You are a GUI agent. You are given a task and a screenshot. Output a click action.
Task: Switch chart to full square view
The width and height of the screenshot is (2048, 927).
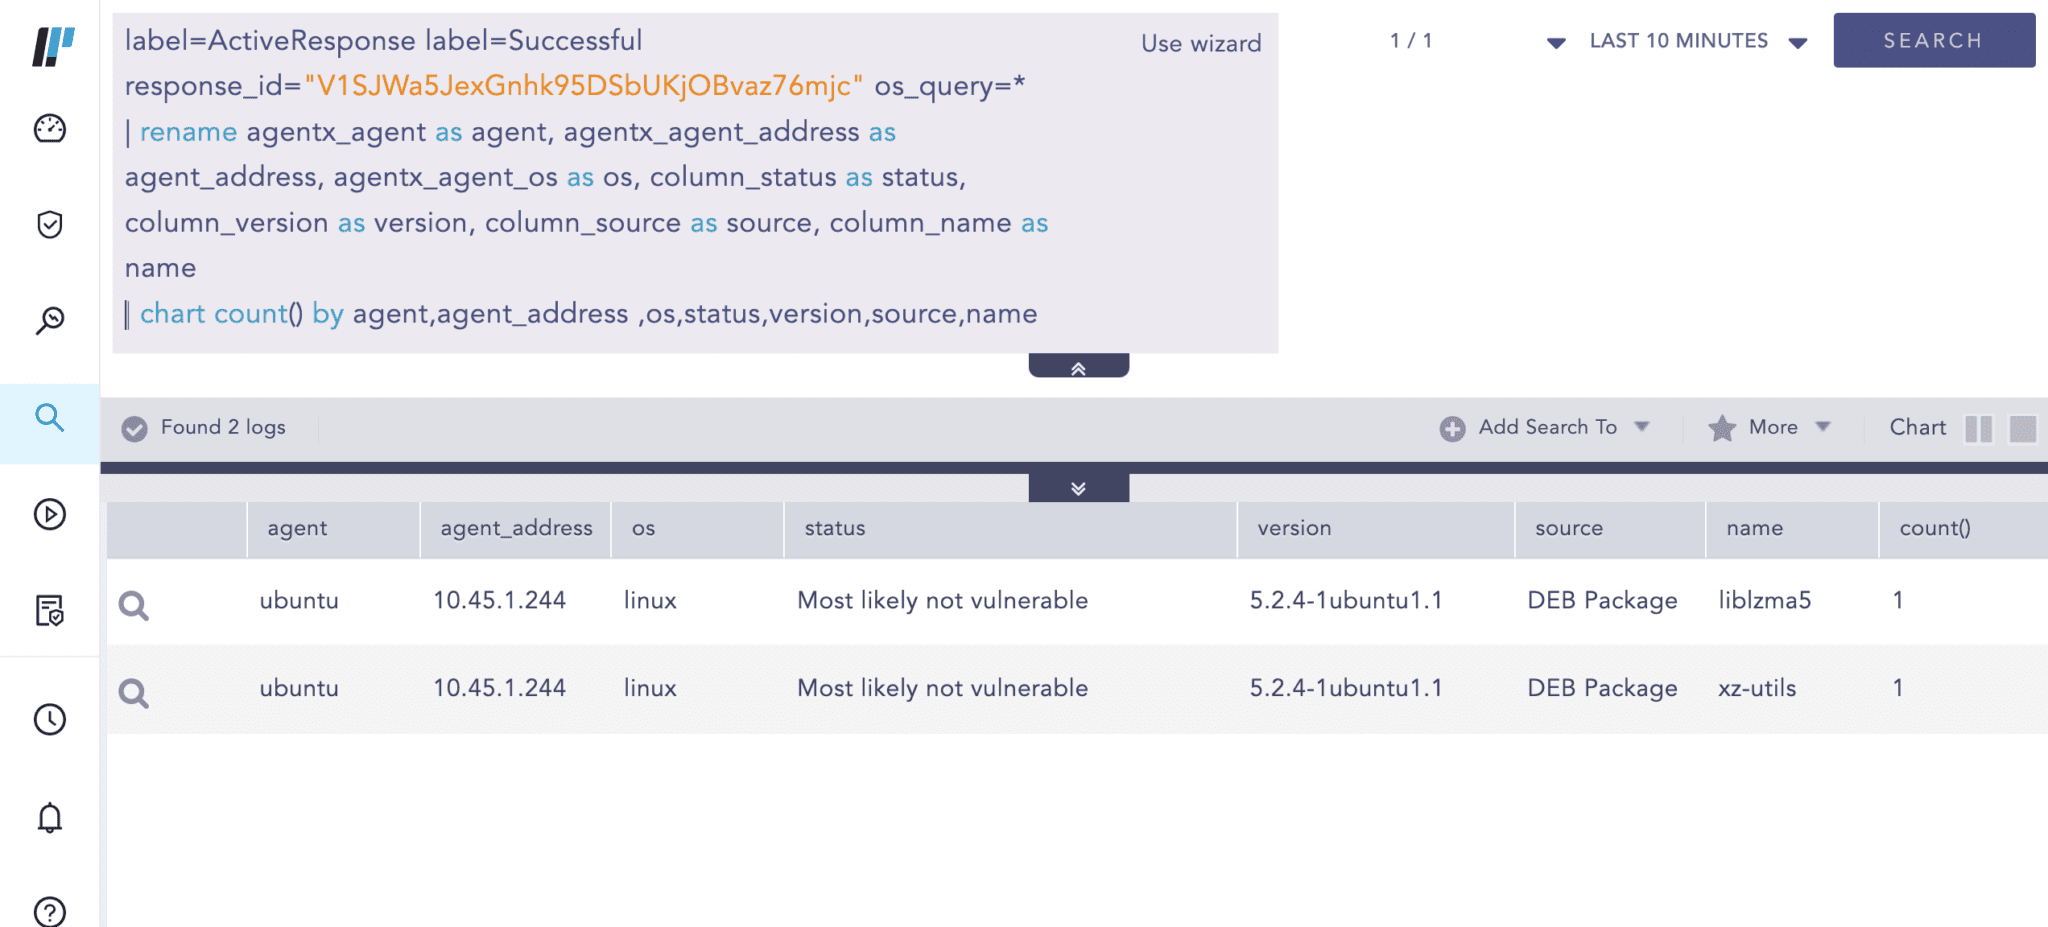(x=2022, y=429)
